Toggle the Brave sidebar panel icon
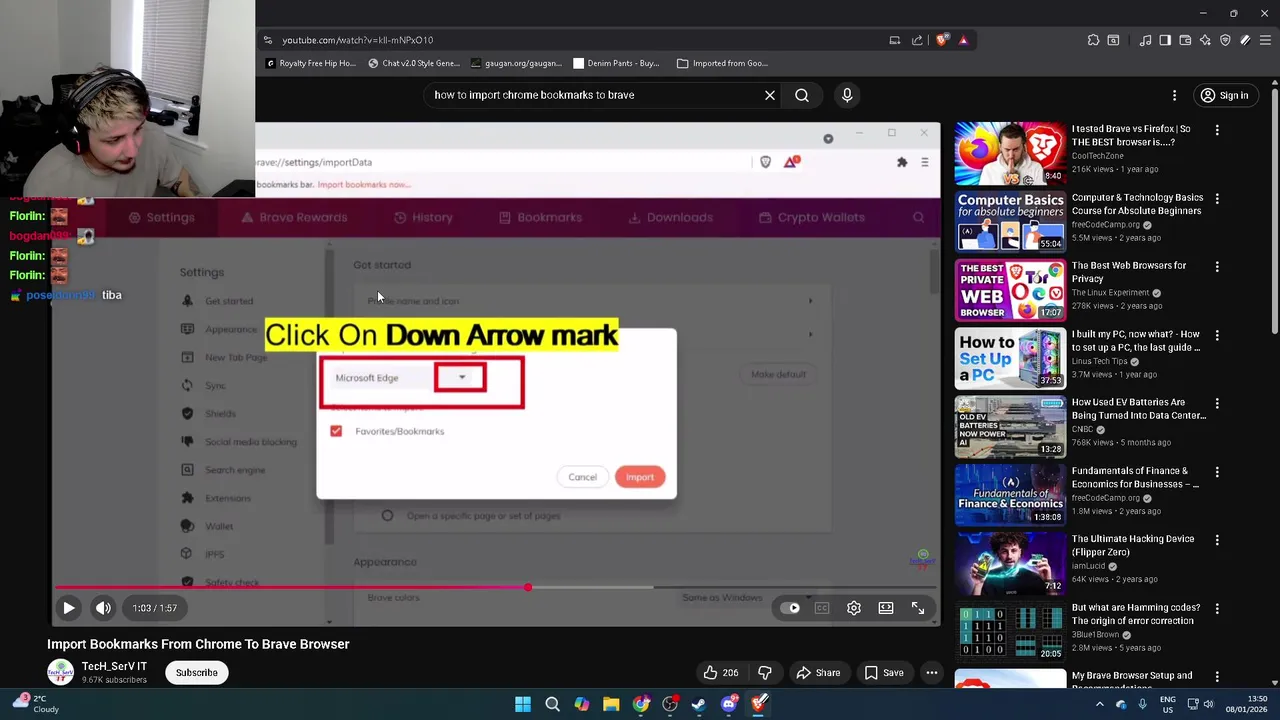Viewport: 1280px width, 720px height. point(1165,40)
